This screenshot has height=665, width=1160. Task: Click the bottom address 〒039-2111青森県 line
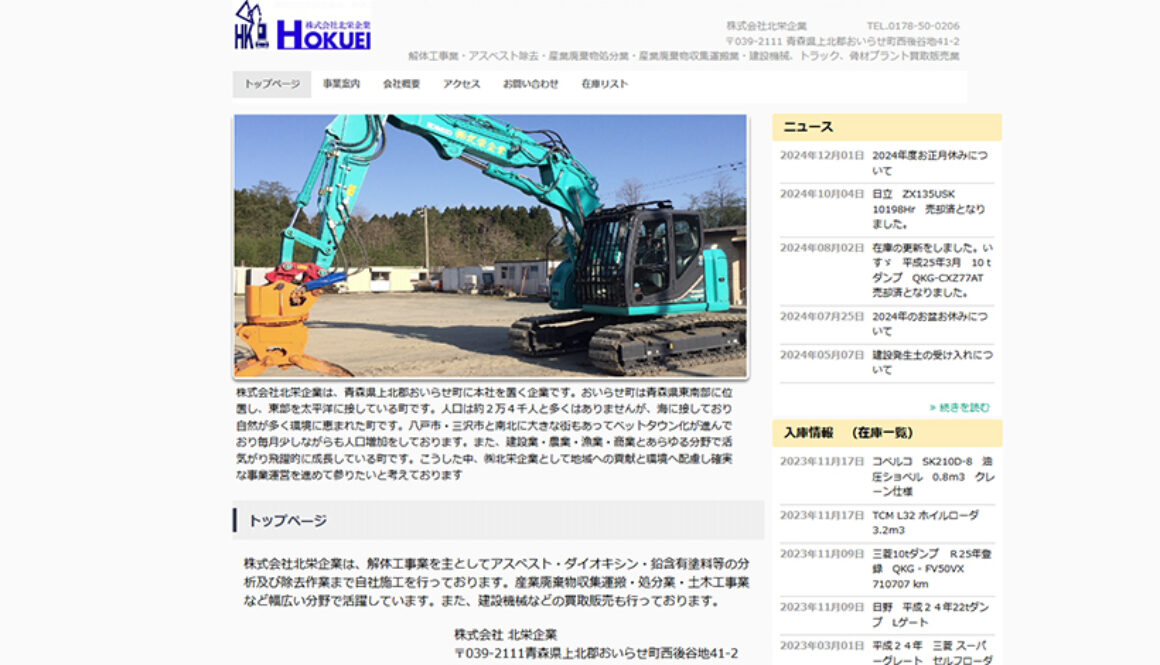pyautogui.click(x=596, y=654)
